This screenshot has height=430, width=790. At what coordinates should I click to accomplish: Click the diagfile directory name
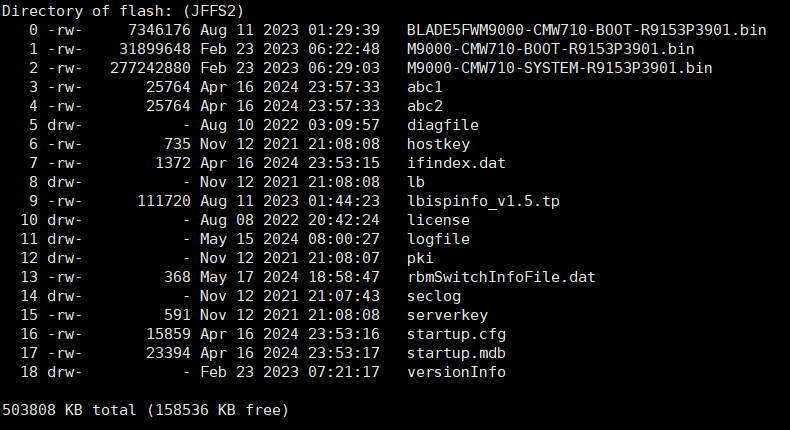click(x=442, y=125)
